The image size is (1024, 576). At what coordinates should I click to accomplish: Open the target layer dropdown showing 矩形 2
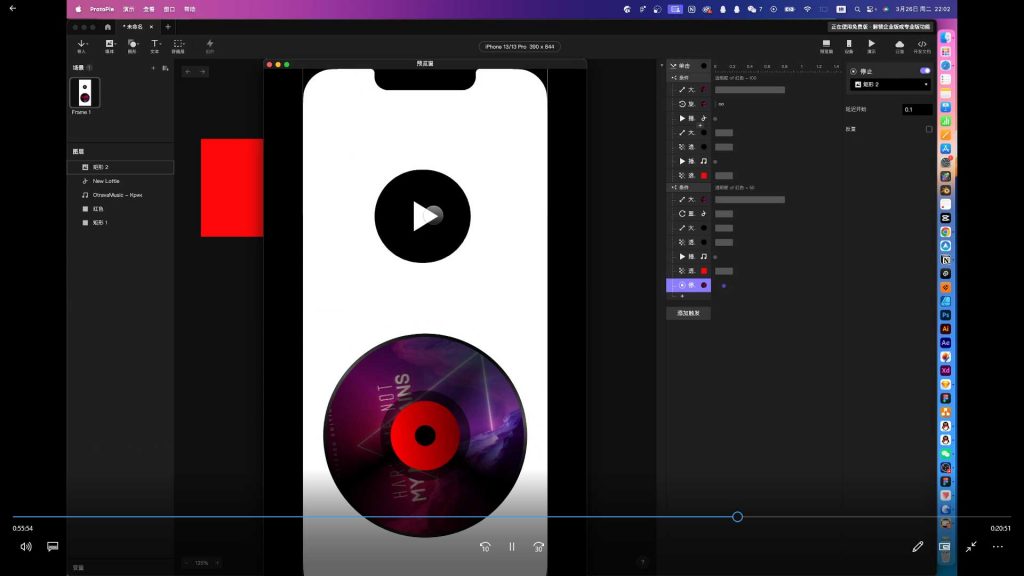890,85
